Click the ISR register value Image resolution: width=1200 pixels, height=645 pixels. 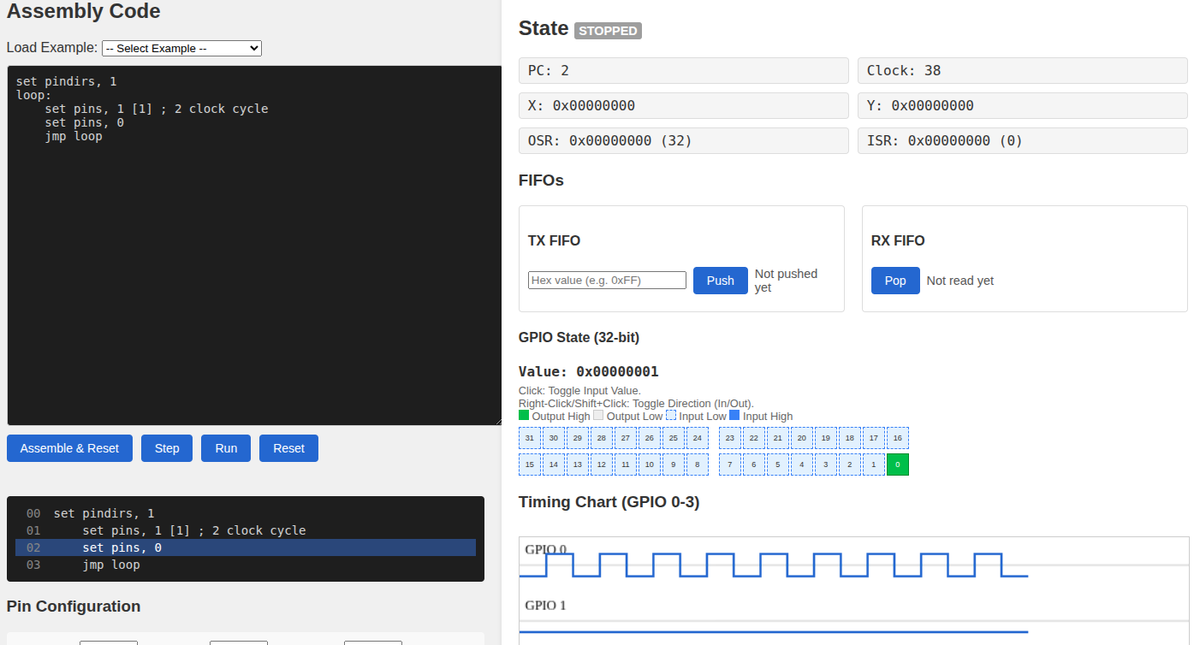pos(1022,140)
